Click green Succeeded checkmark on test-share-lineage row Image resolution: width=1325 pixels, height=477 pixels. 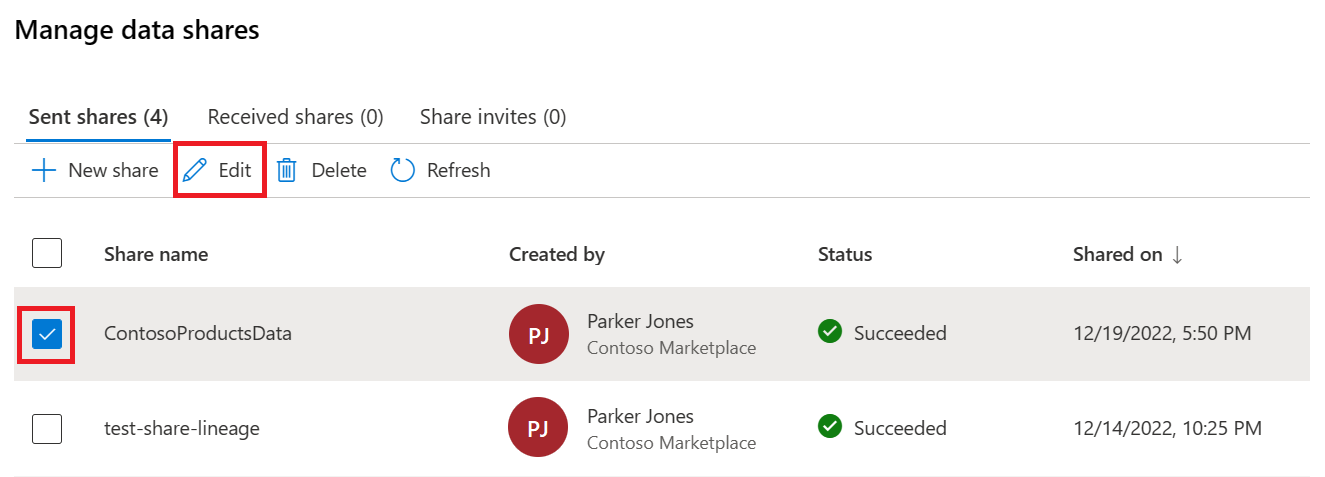(x=829, y=427)
